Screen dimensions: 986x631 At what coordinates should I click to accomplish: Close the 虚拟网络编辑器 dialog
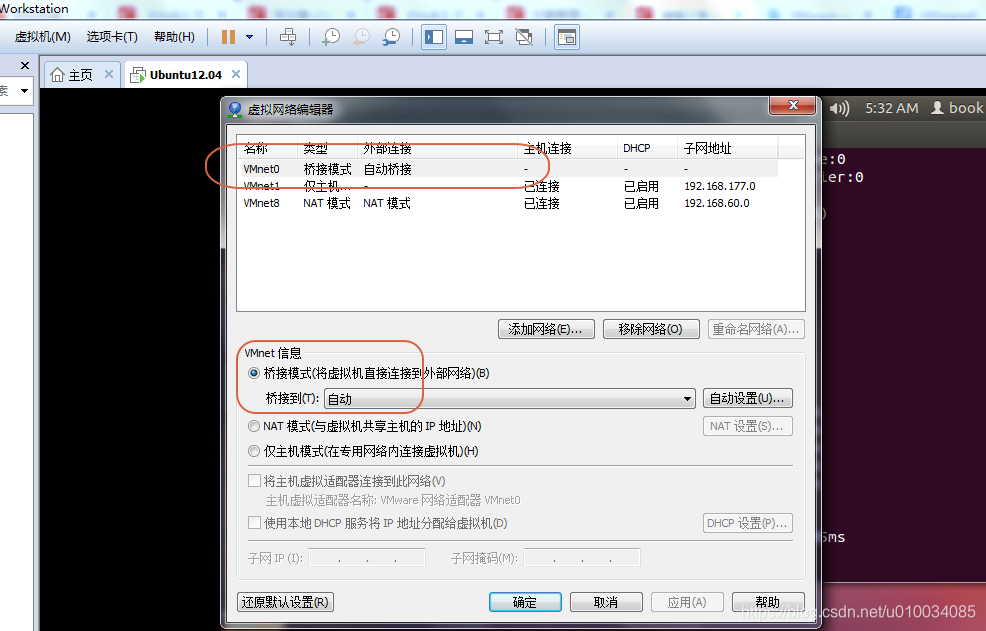(794, 106)
